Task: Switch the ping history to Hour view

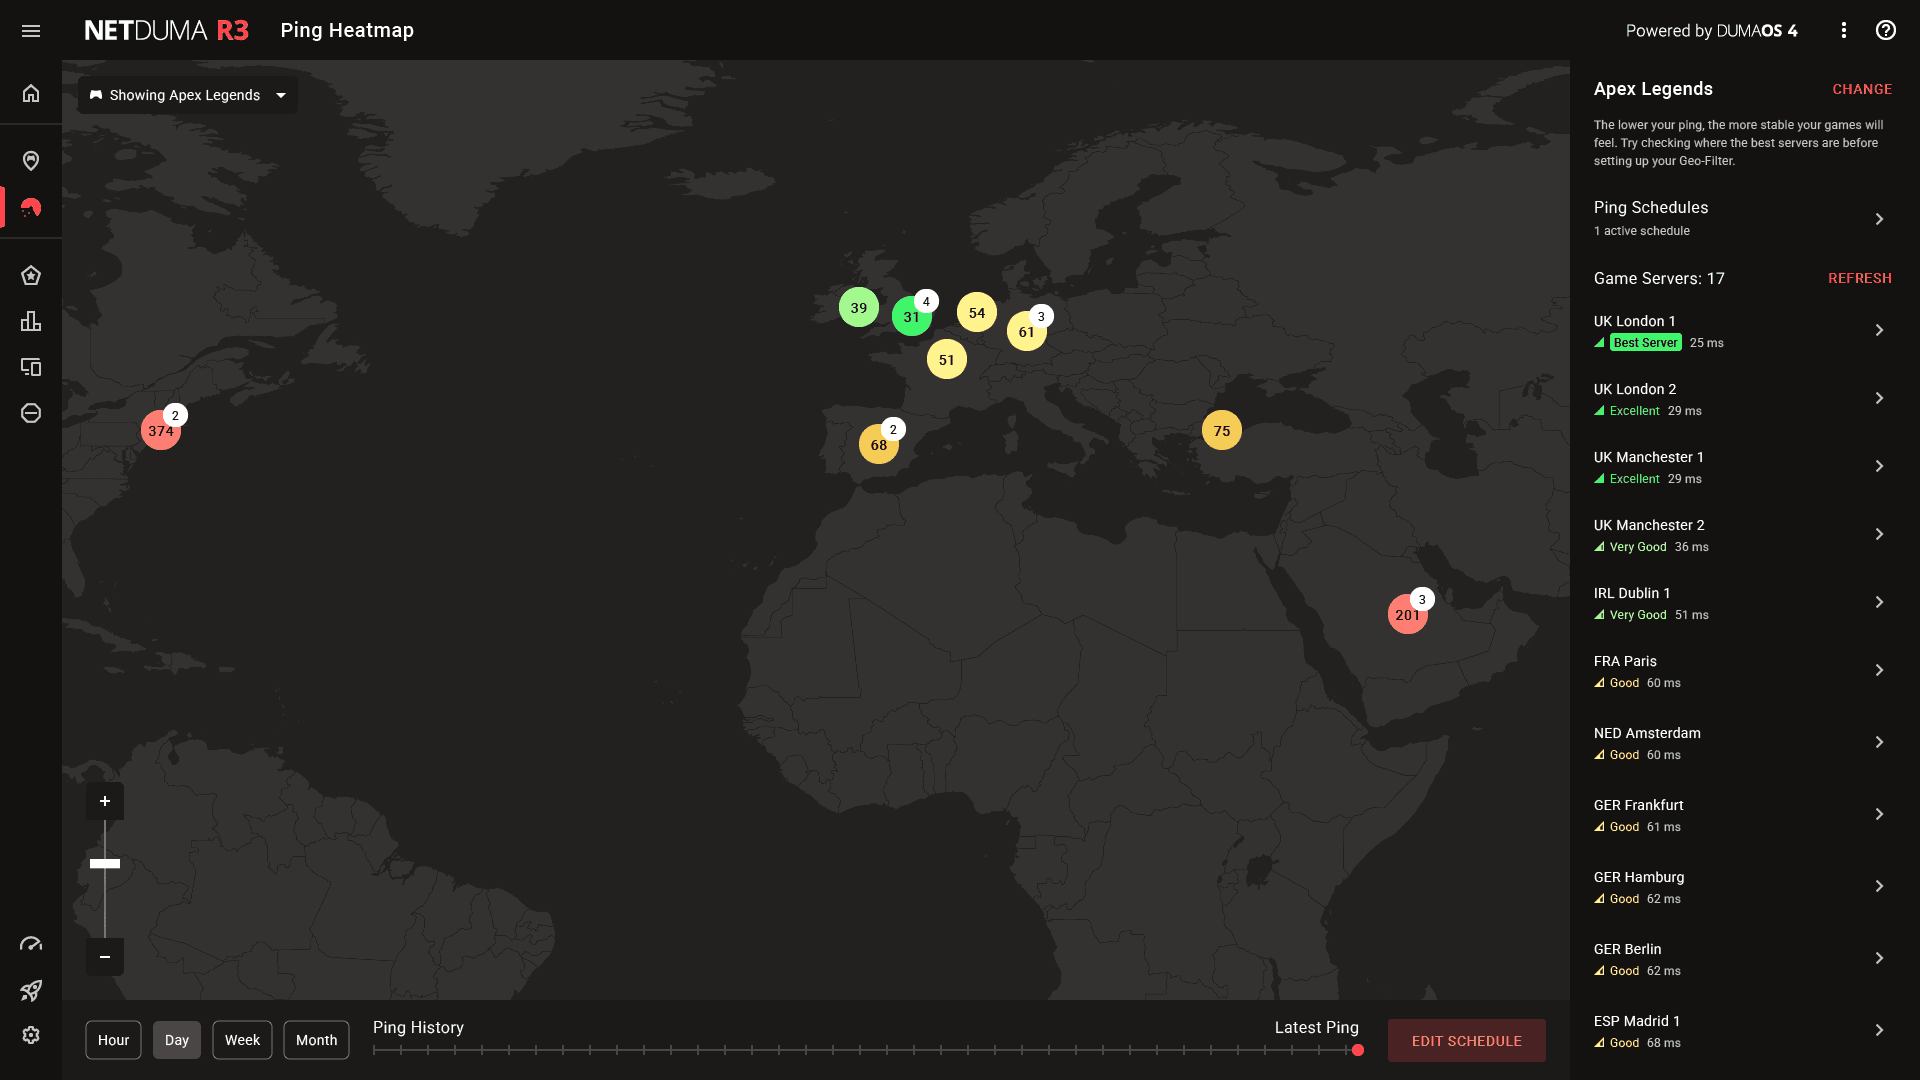Action: pyautogui.click(x=113, y=1040)
